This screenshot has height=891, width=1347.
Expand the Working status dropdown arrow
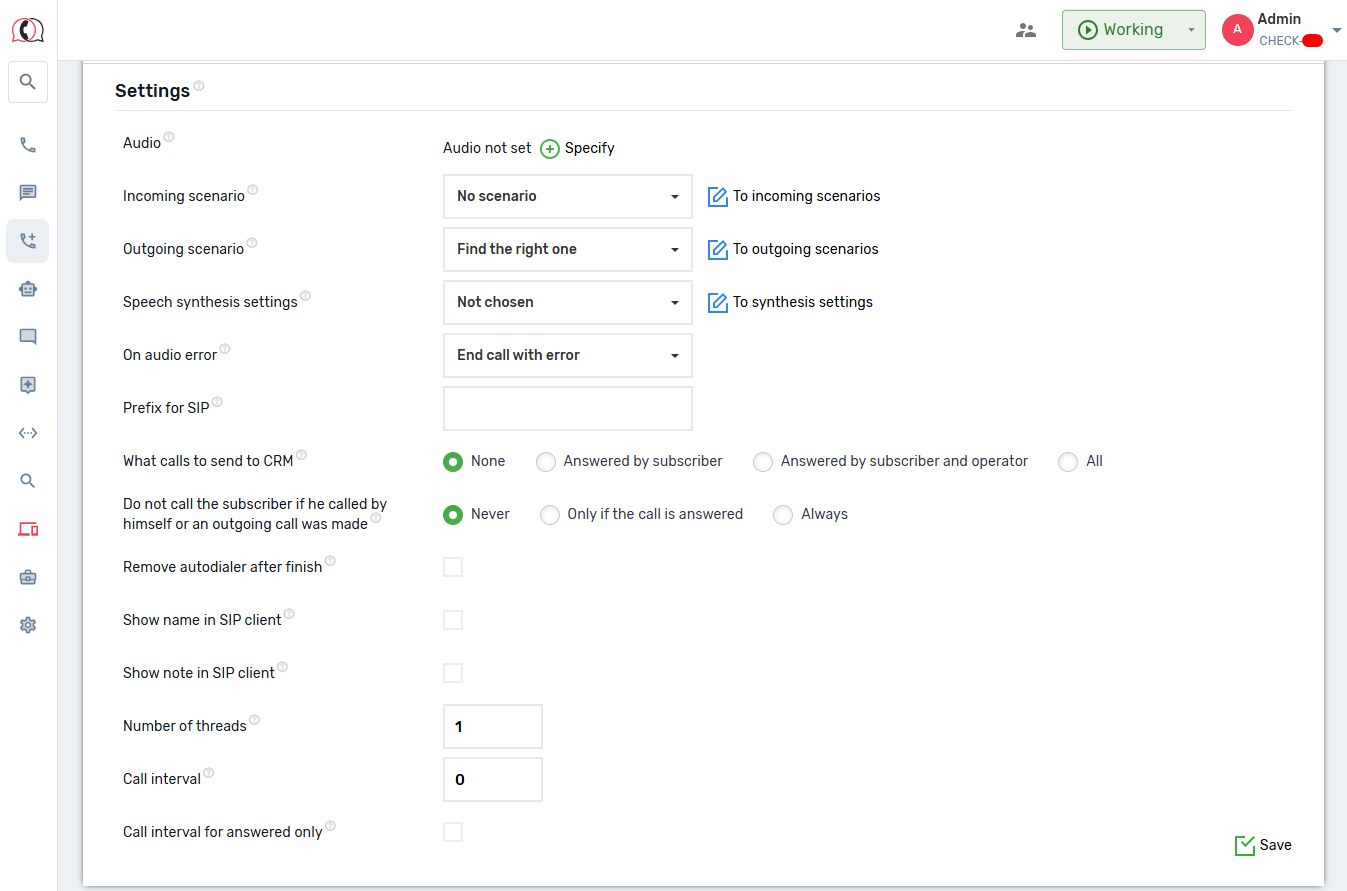(x=1190, y=30)
